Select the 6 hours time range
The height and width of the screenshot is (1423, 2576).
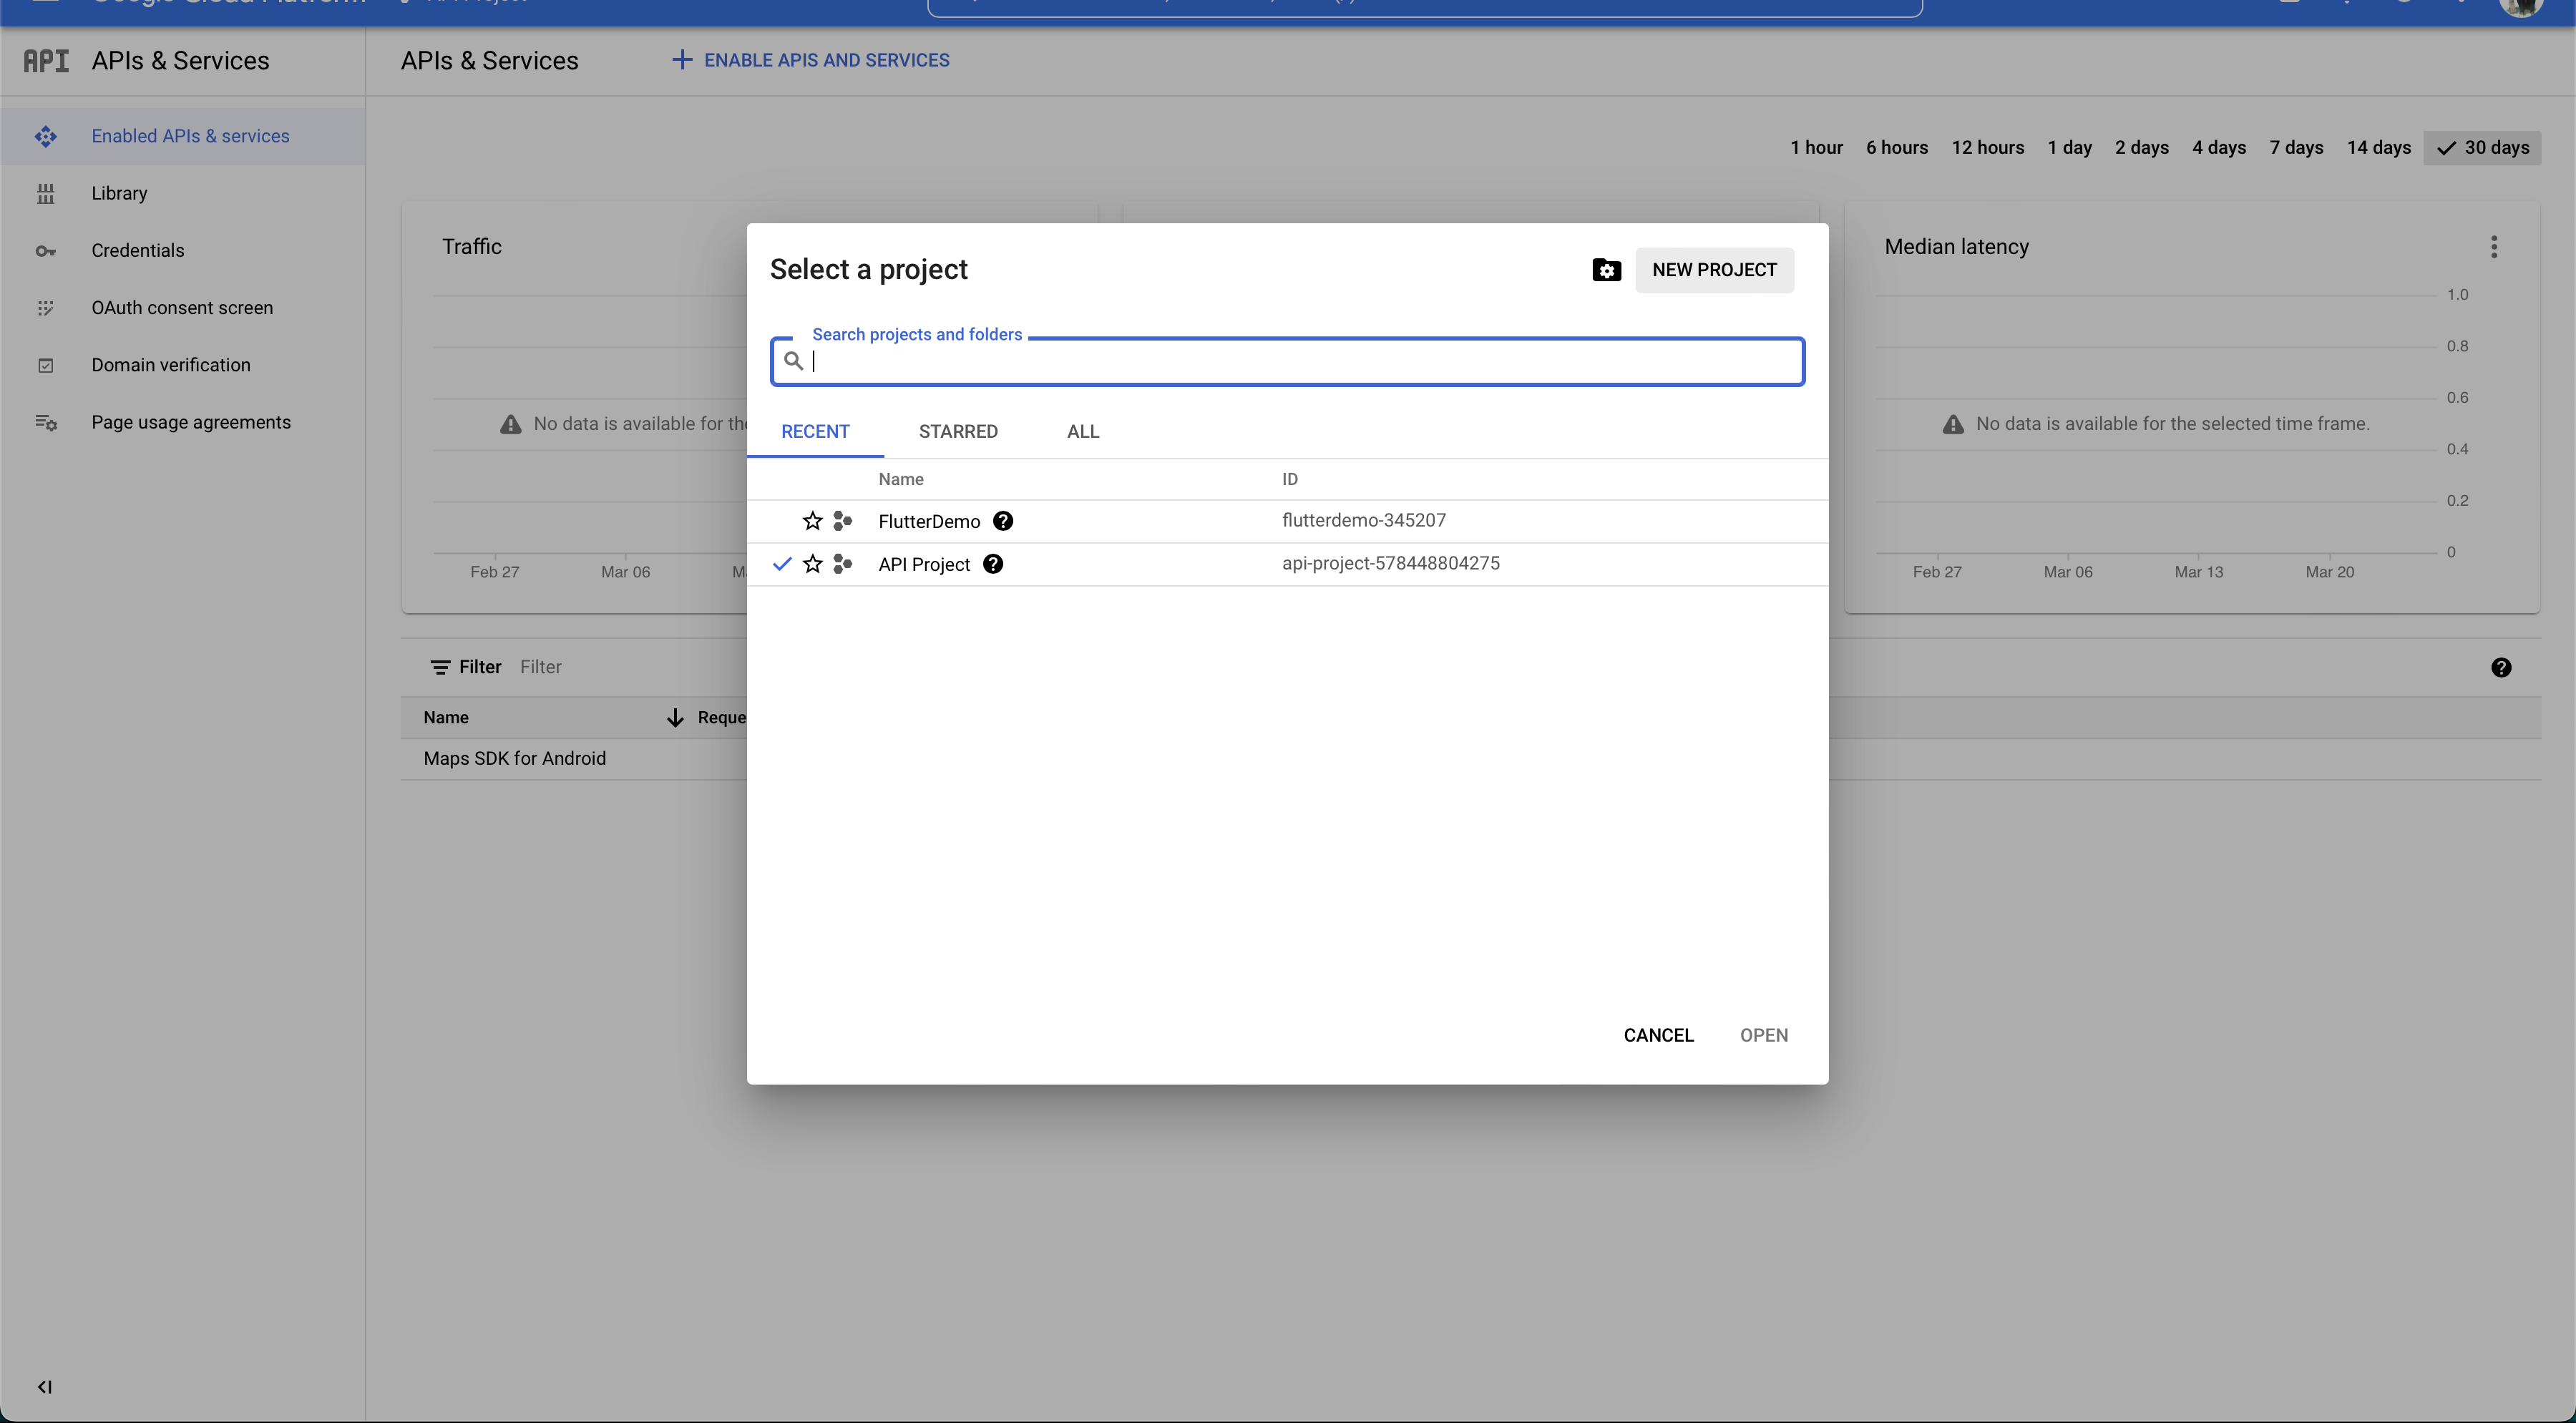[x=1897, y=148]
